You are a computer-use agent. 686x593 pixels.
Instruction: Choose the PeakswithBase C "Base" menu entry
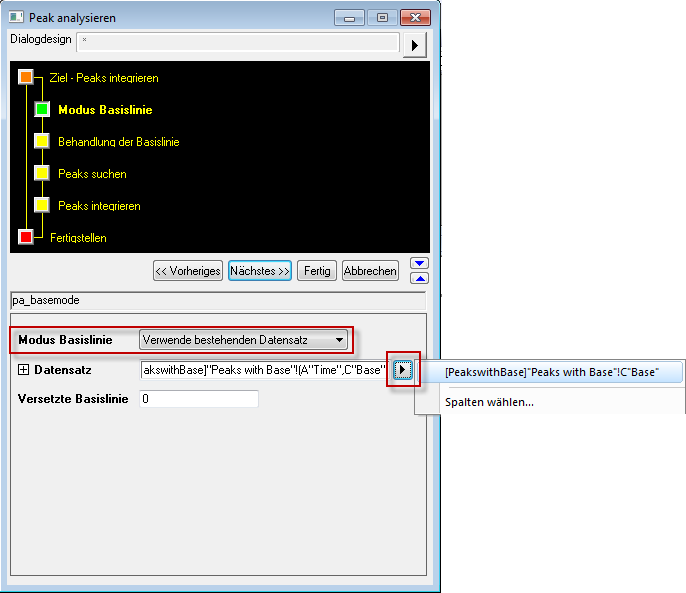(x=551, y=372)
